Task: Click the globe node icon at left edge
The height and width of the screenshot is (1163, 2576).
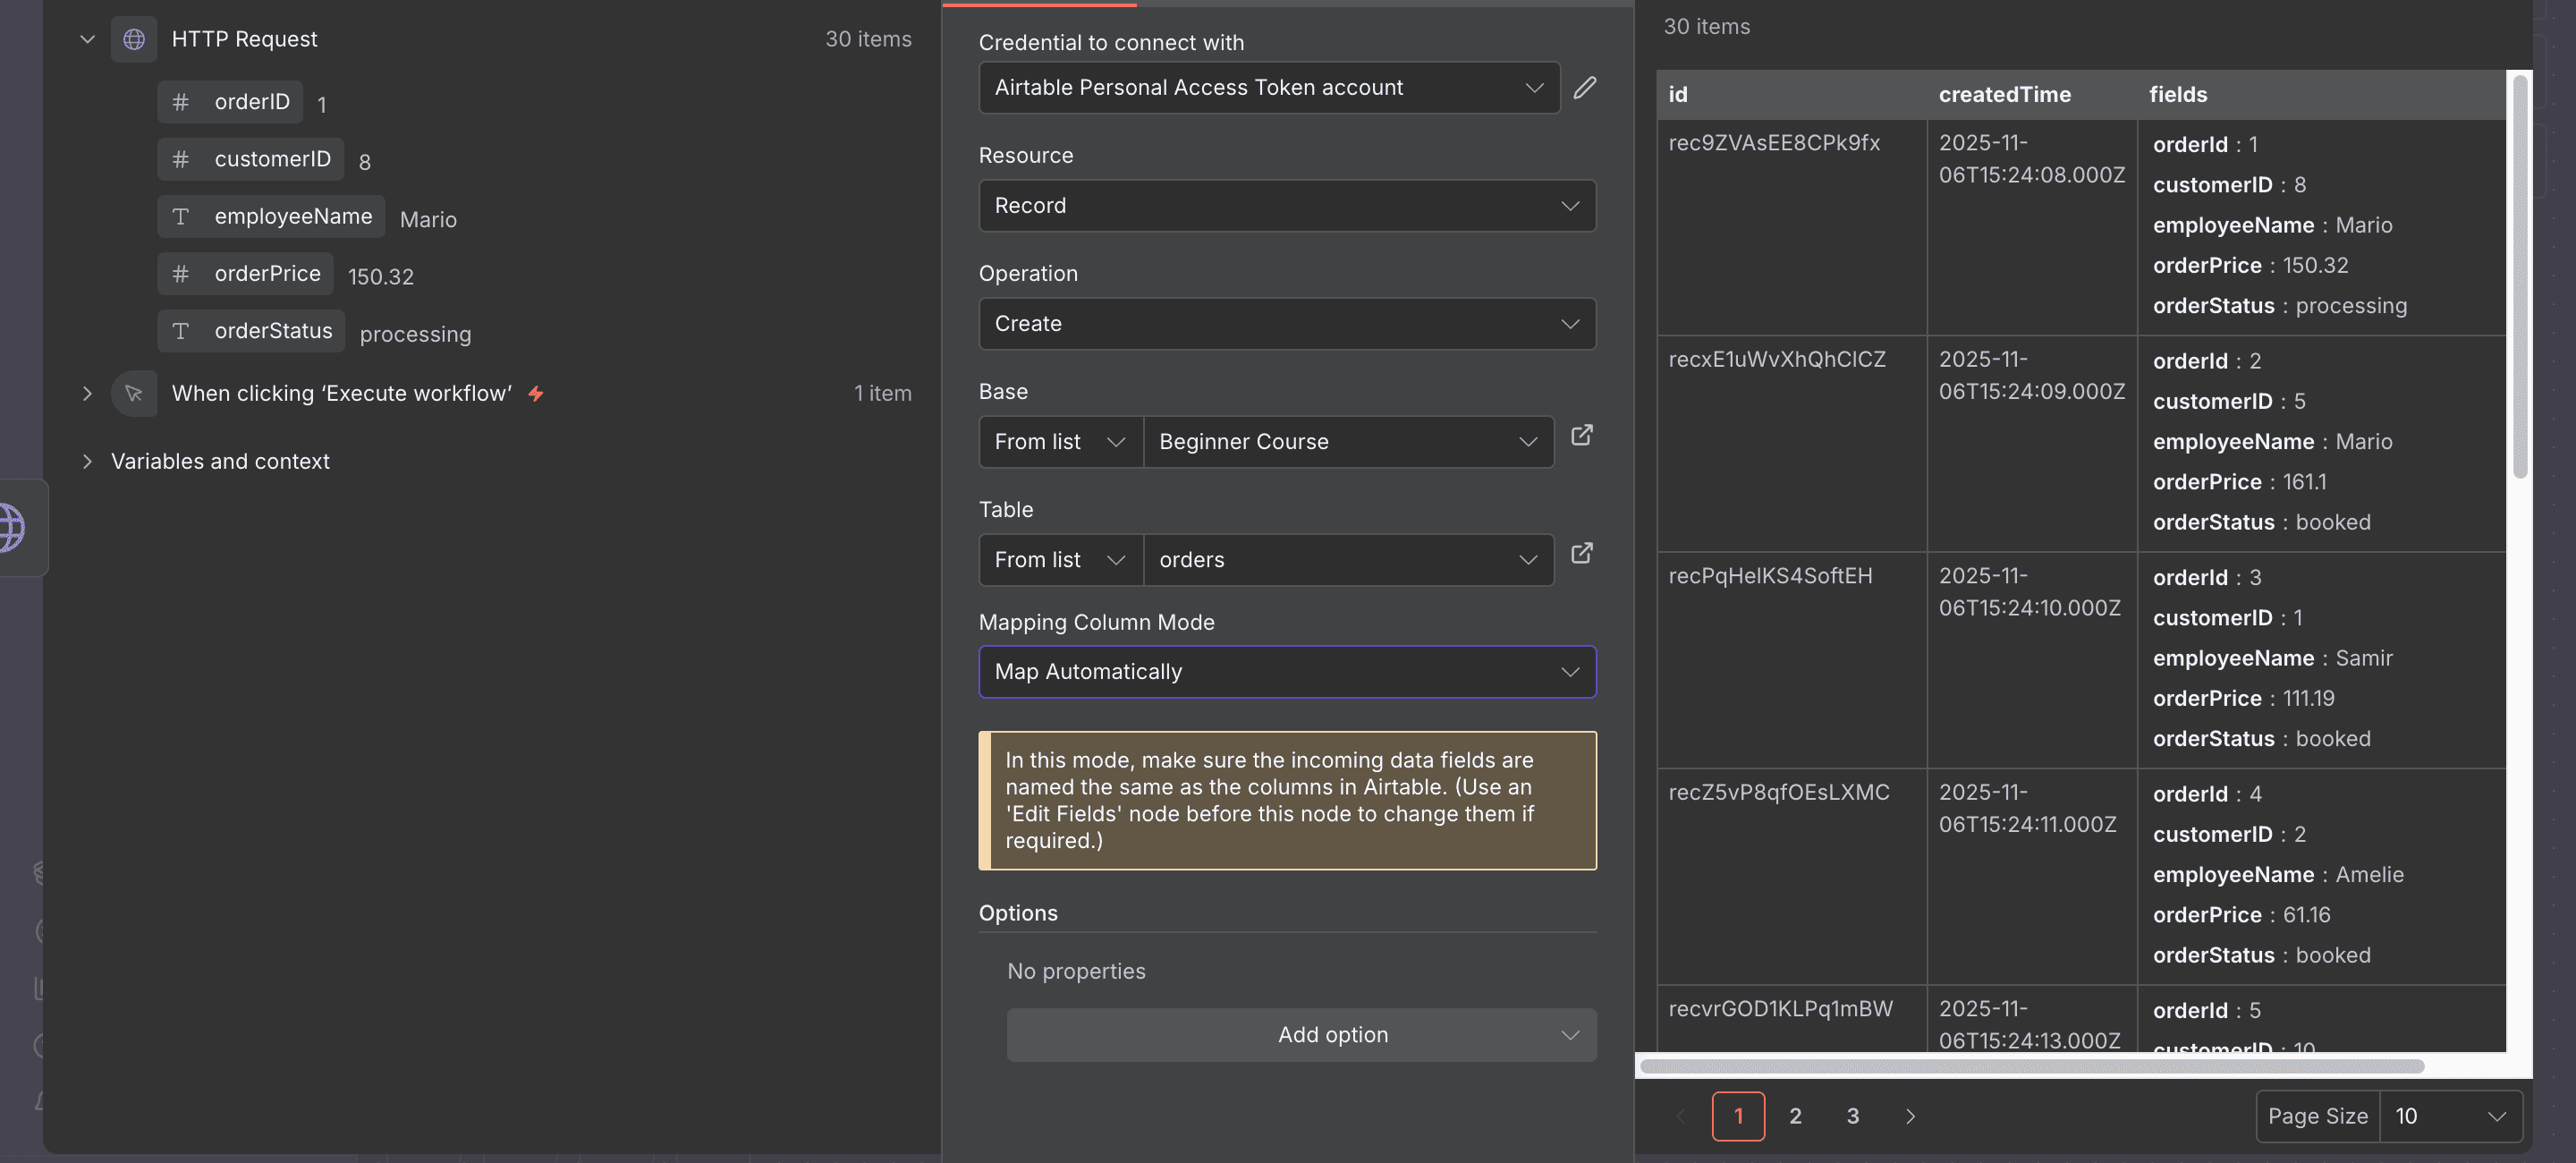Action: (10, 527)
